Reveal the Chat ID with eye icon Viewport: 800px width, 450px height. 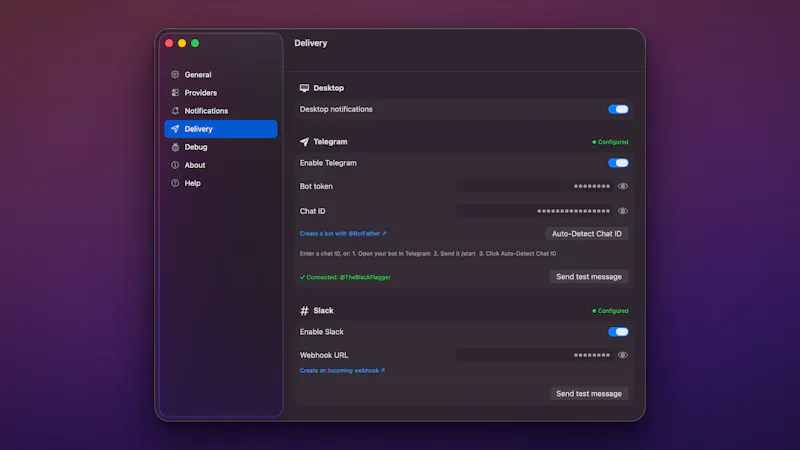point(622,211)
